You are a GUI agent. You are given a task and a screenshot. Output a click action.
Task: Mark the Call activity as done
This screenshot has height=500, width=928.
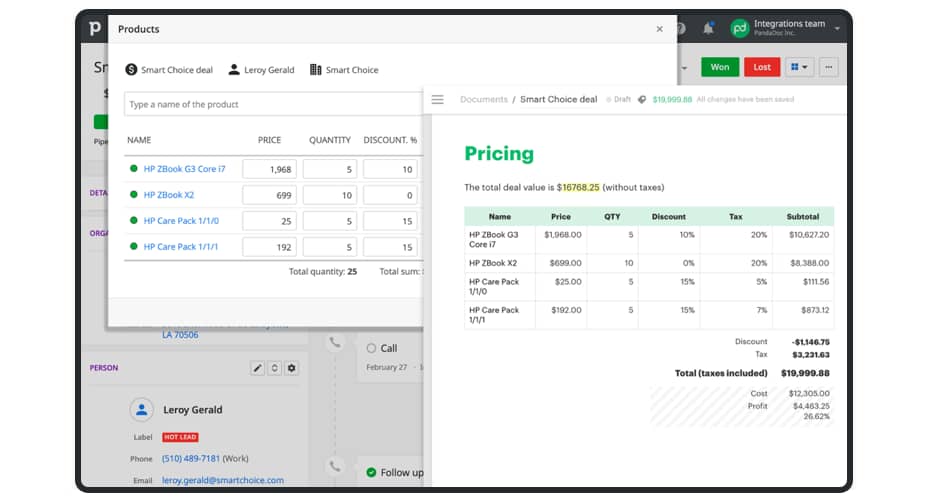click(x=371, y=348)
